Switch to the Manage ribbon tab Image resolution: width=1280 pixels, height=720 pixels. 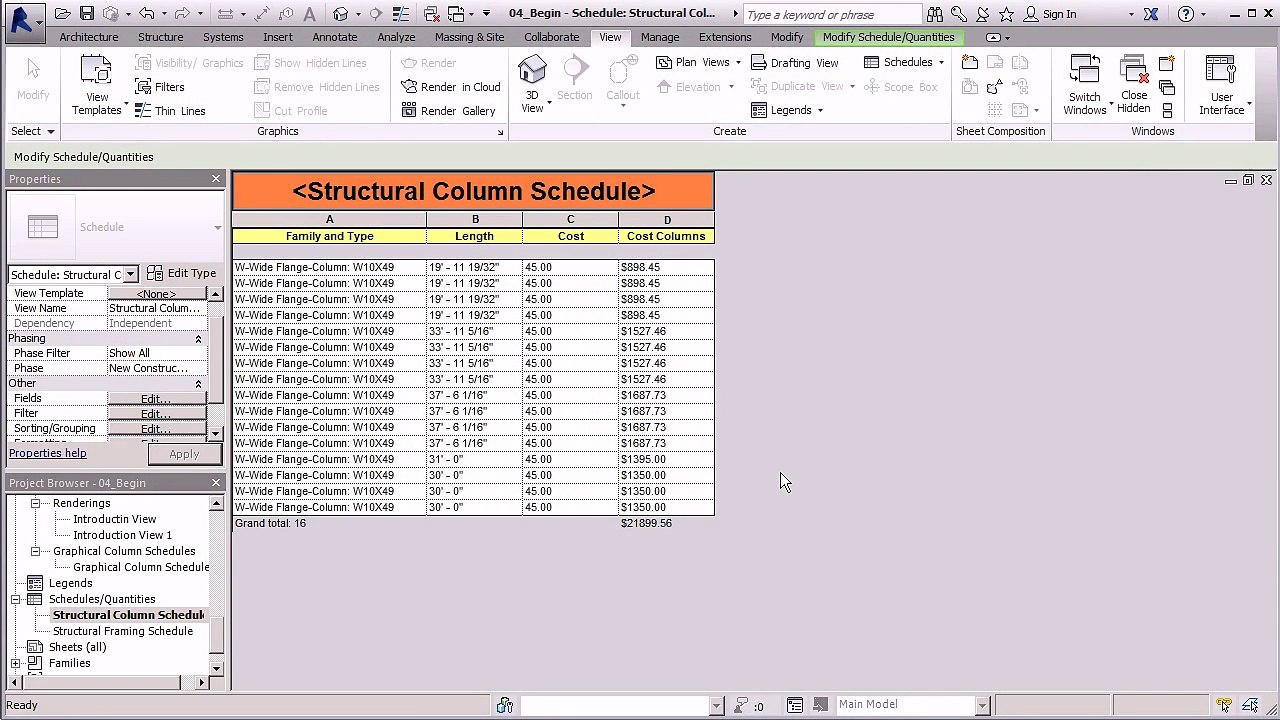click(x=660, y=37)
